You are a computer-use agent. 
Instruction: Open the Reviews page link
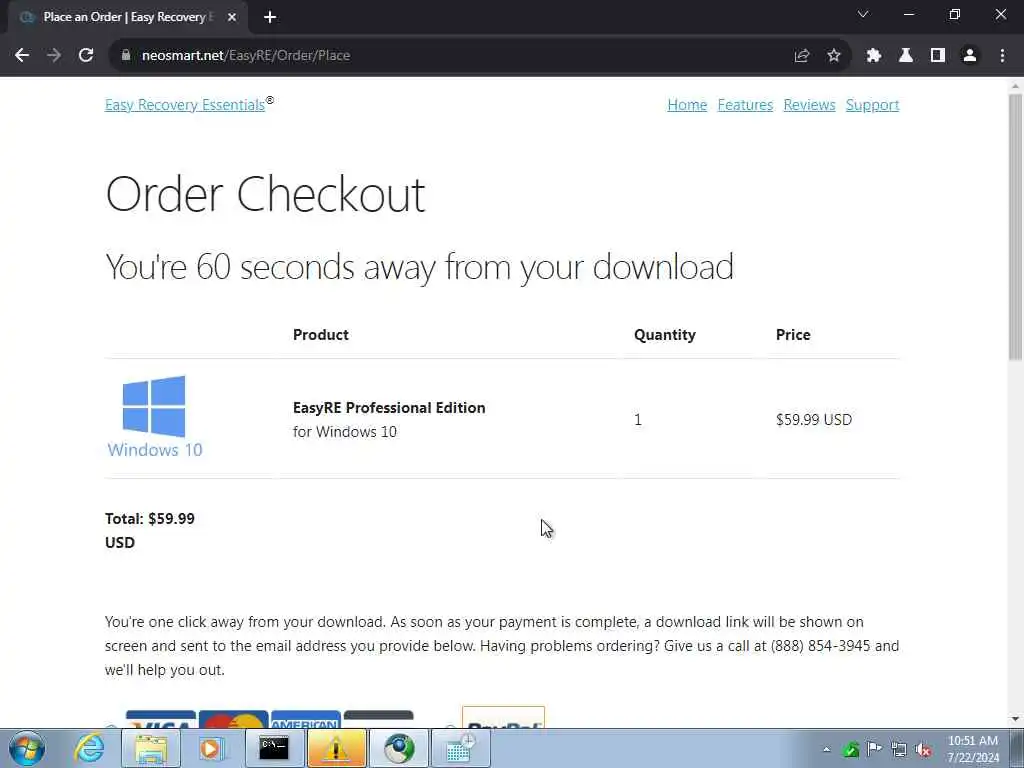[x=809, y=105]
